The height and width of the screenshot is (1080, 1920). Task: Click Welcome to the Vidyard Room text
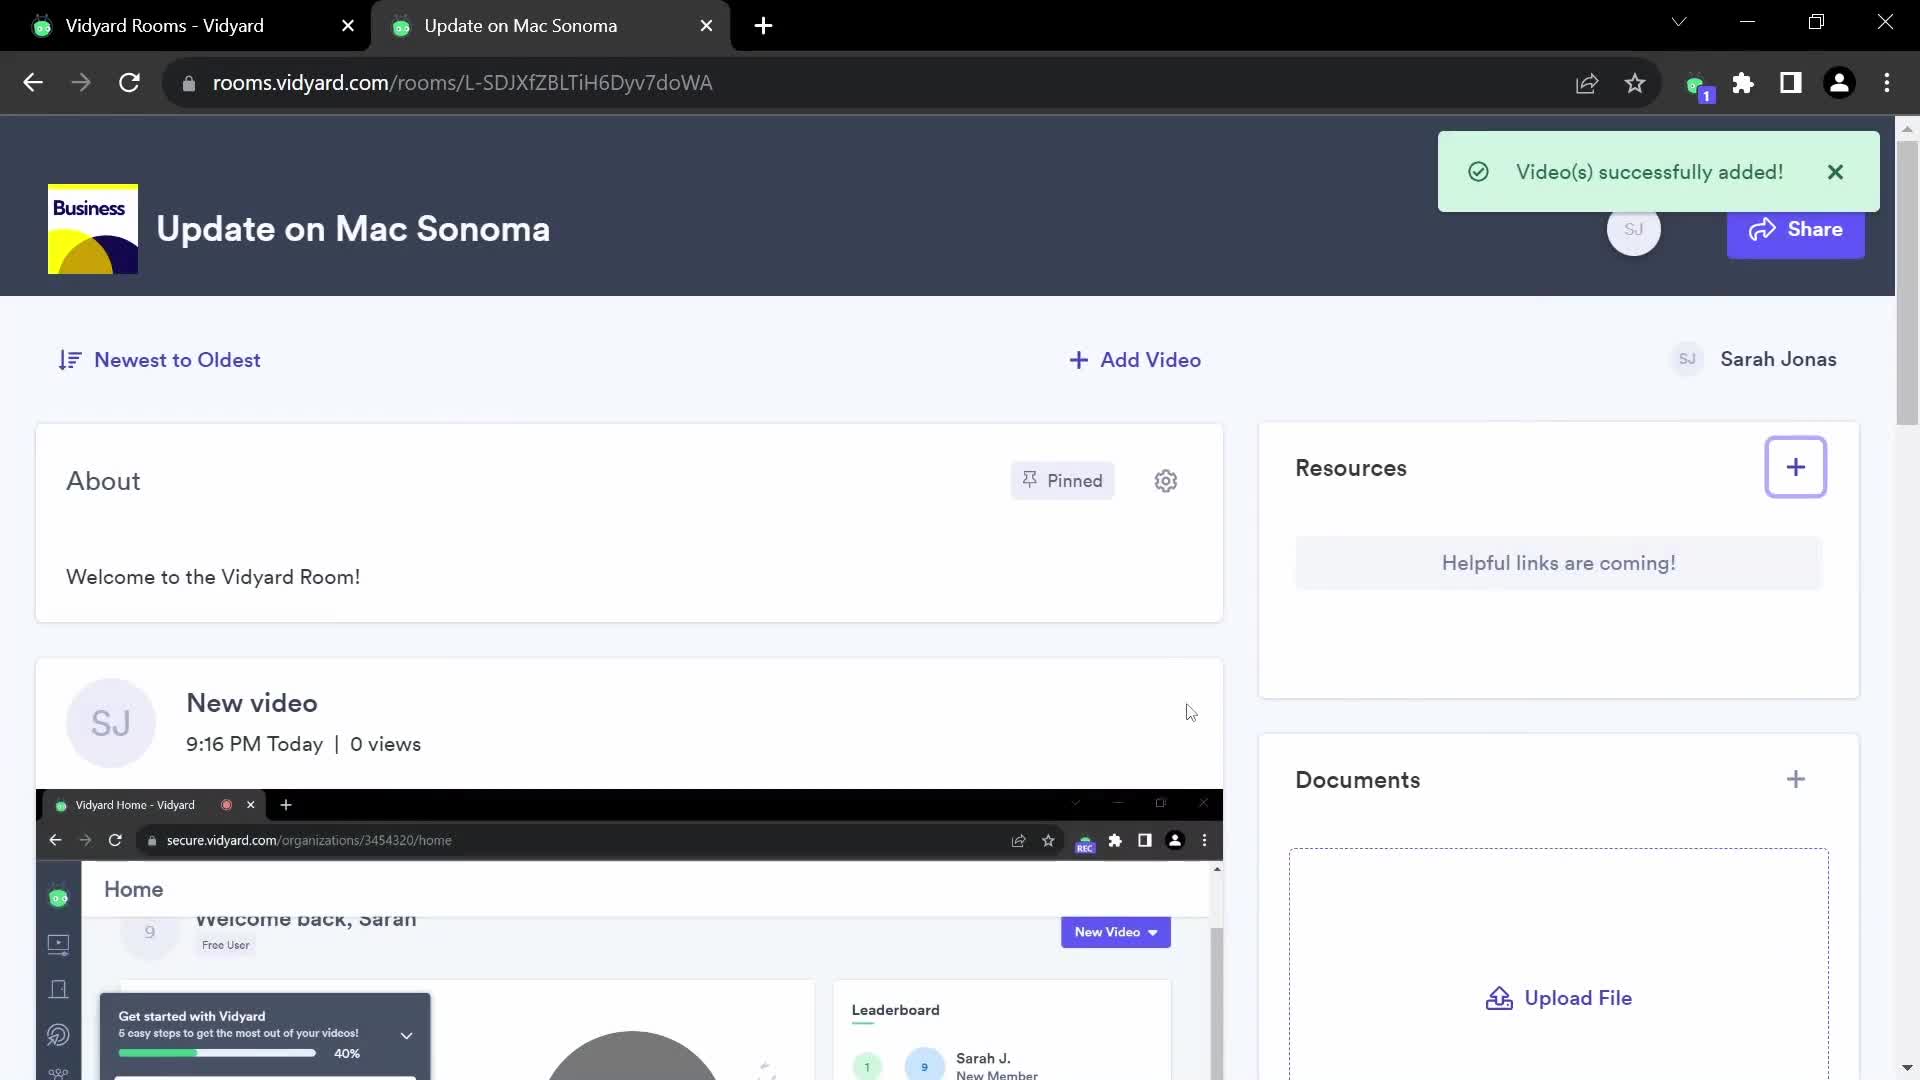(x=213, y=577)
